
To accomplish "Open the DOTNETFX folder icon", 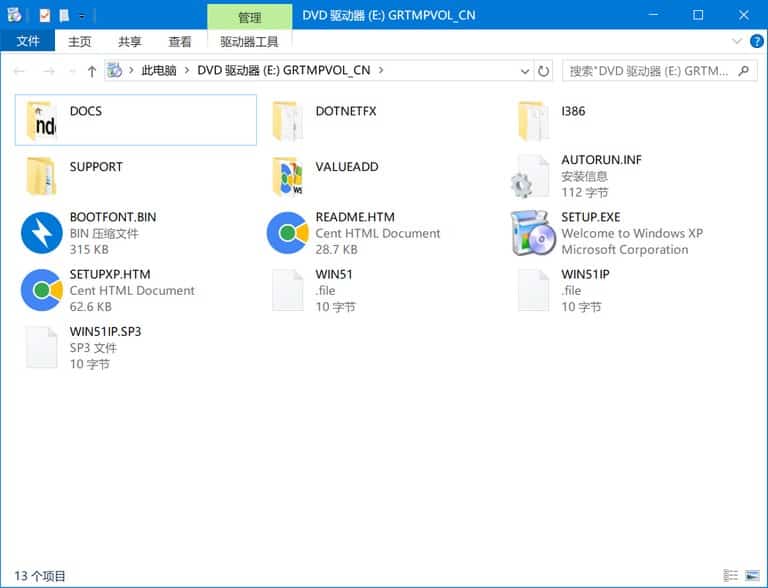I will click(288, 121).
